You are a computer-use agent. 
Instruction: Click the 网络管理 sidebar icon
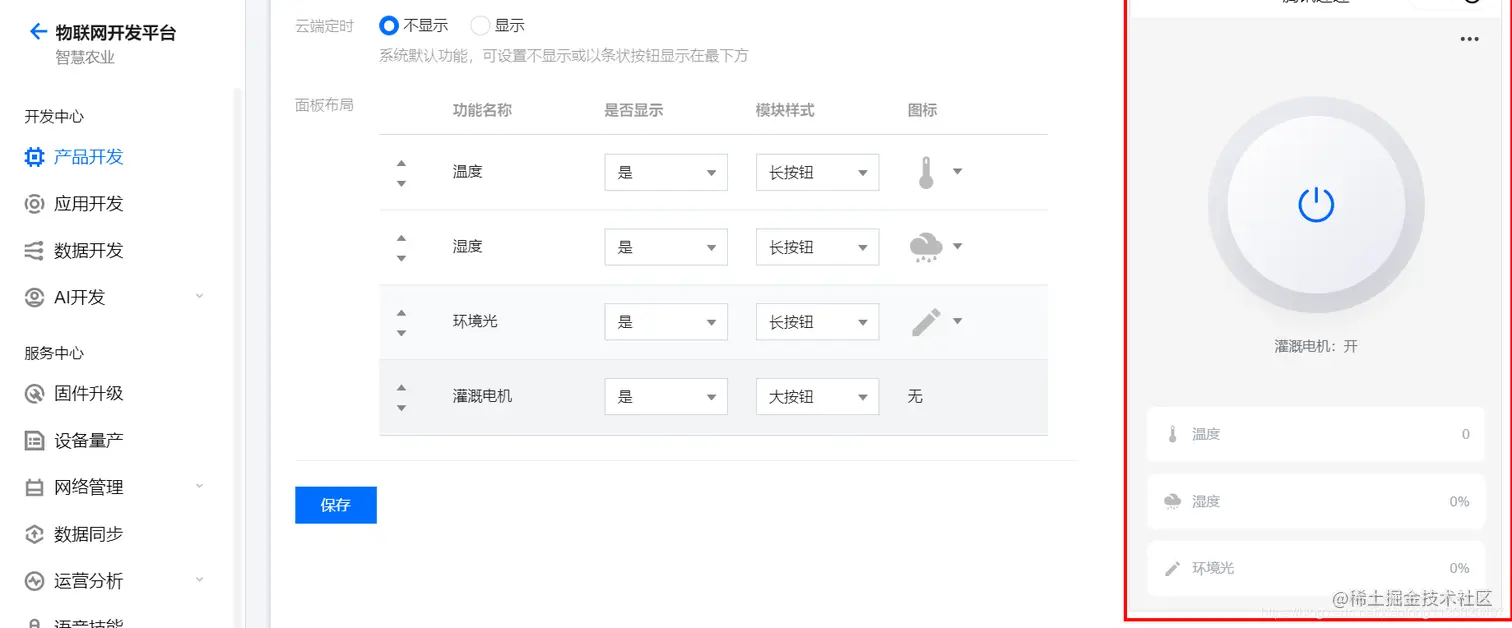(34, 488)
